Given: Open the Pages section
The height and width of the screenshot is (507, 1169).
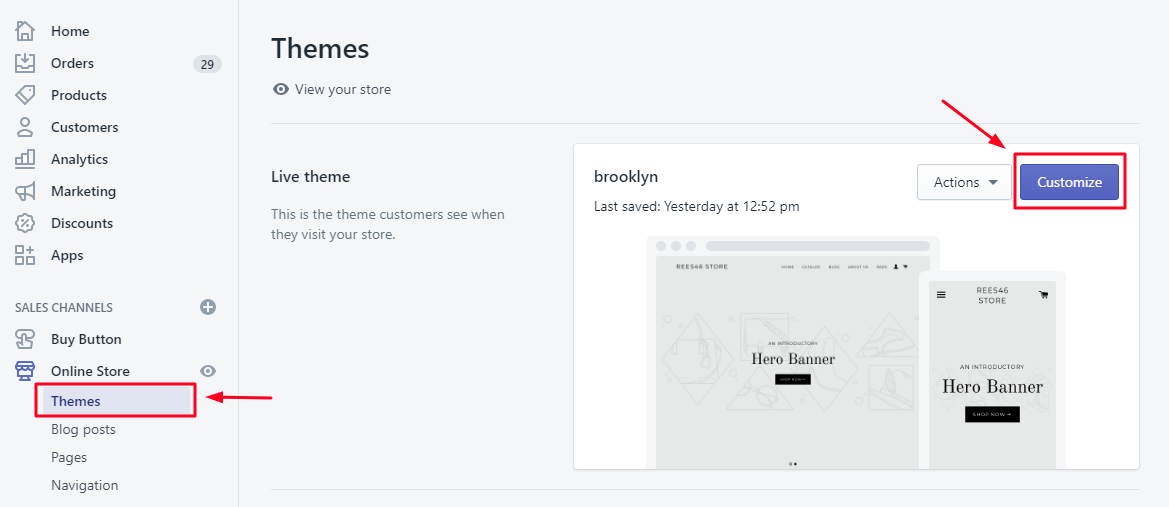Looking at the screenshot, I should [69, 457].
